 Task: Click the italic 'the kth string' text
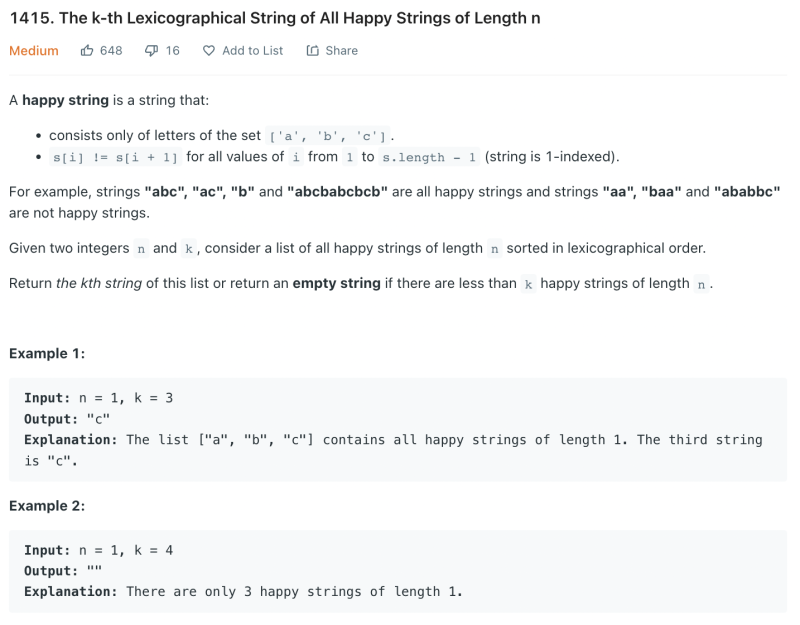coord(99,283)
